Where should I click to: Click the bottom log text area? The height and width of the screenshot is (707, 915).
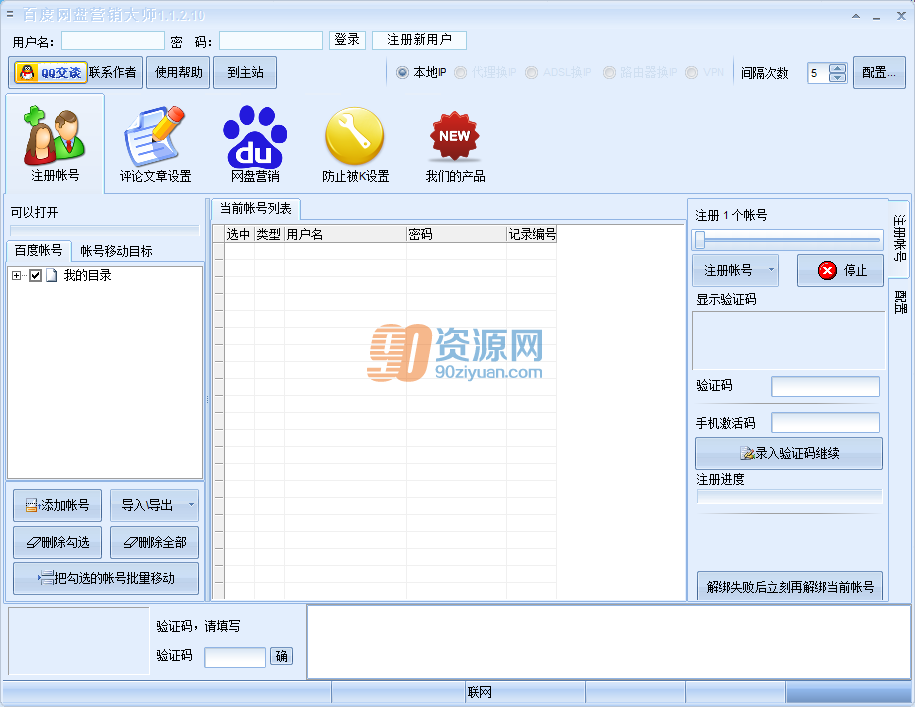pos(609,642)
